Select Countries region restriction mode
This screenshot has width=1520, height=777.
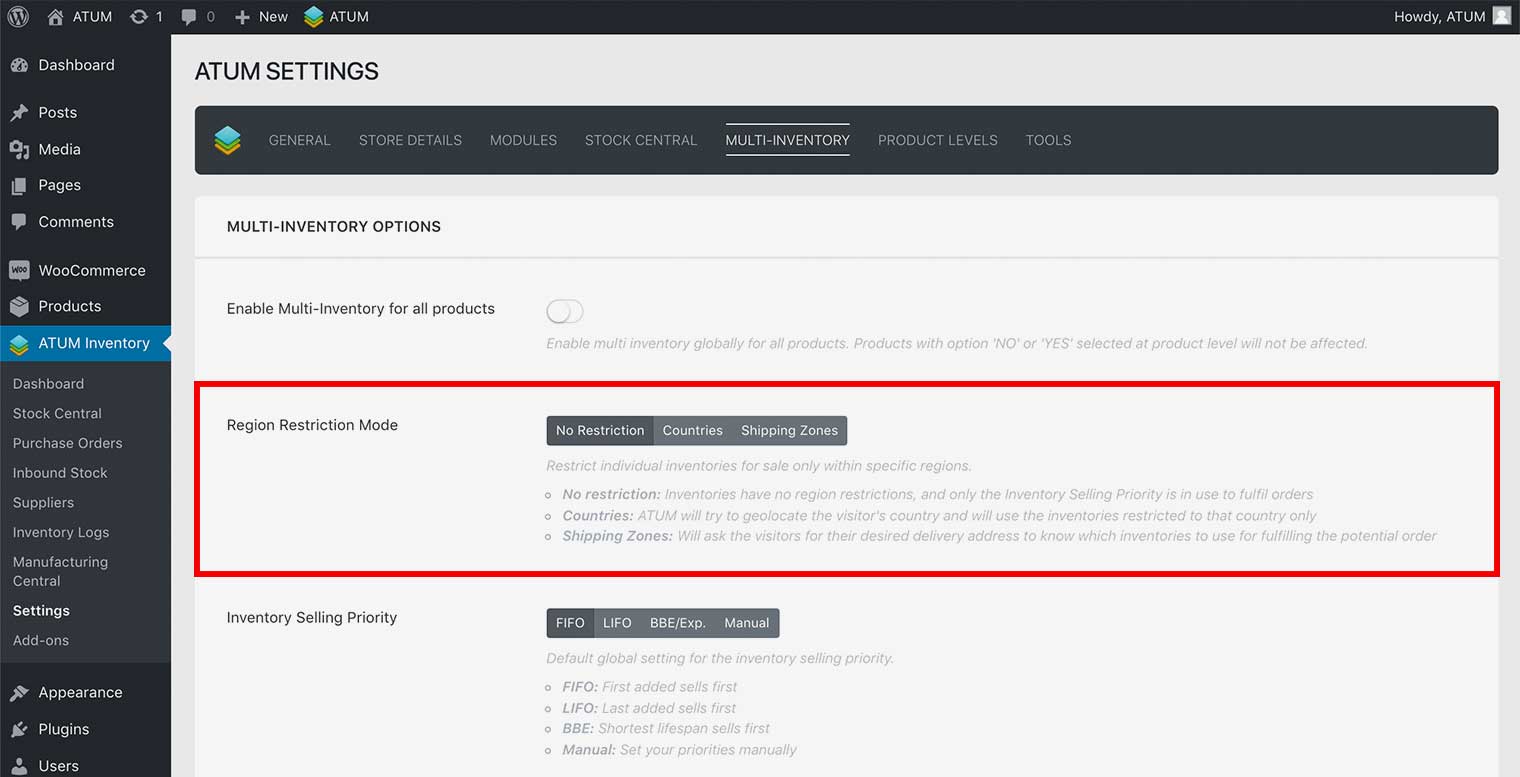pyautogui.click(x=692, y=431)
